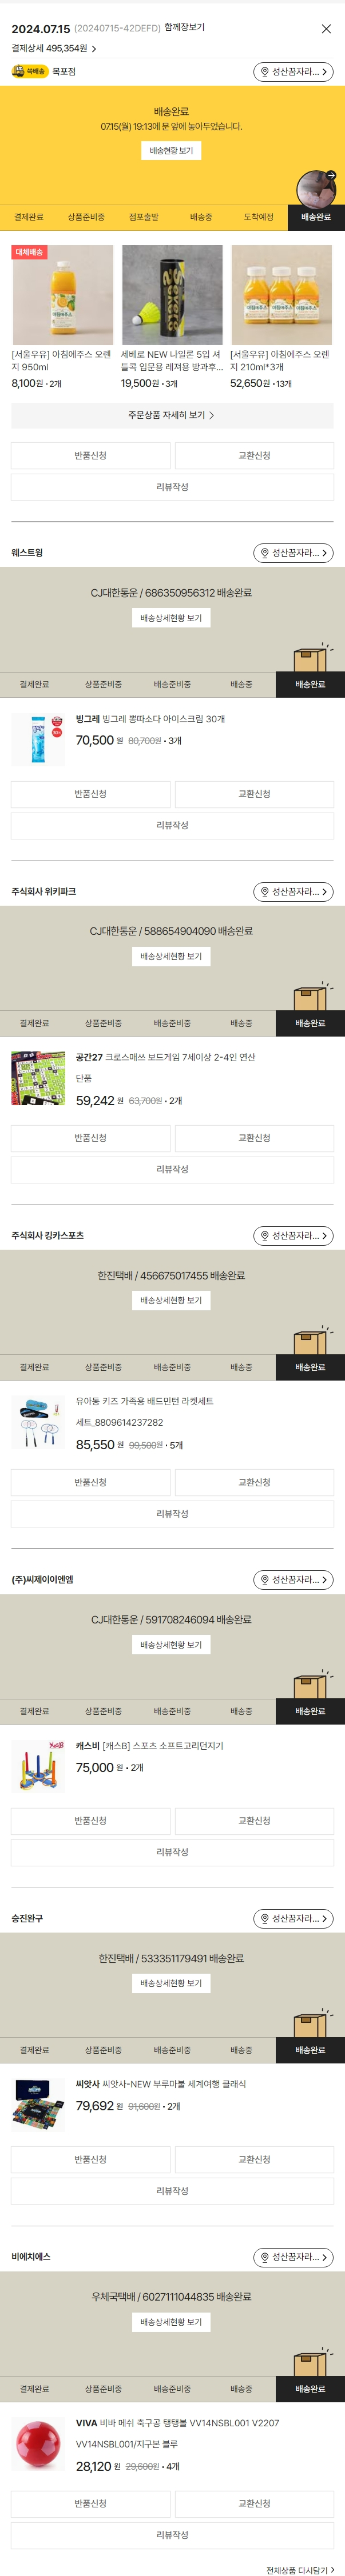Request 교환신청 for 배드민턴 라켓세트
Screen dimensions: 345x2576
pos(254,1482)
